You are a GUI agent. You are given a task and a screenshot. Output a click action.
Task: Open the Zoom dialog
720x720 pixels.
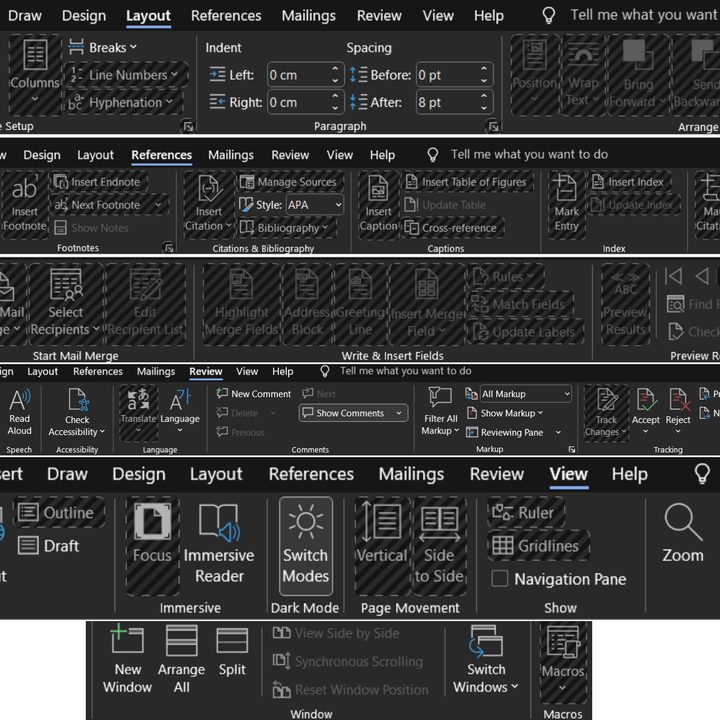pyautogui.click(x=683, y=534)
